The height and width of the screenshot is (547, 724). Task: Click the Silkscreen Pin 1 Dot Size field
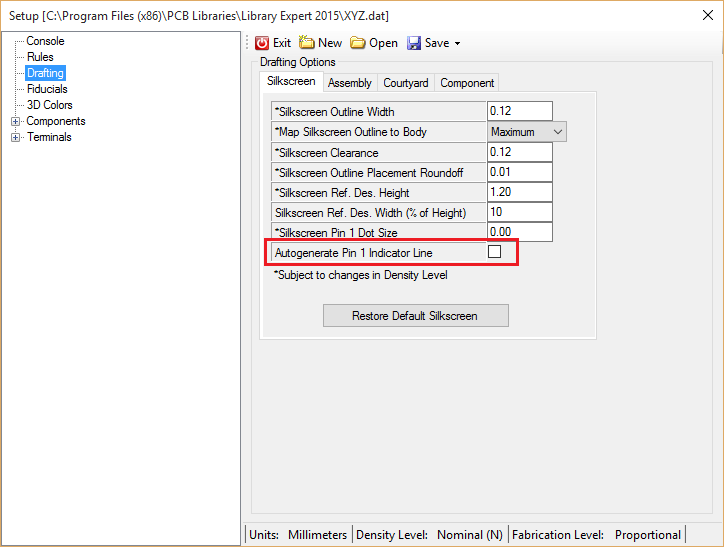pos(519,232)
